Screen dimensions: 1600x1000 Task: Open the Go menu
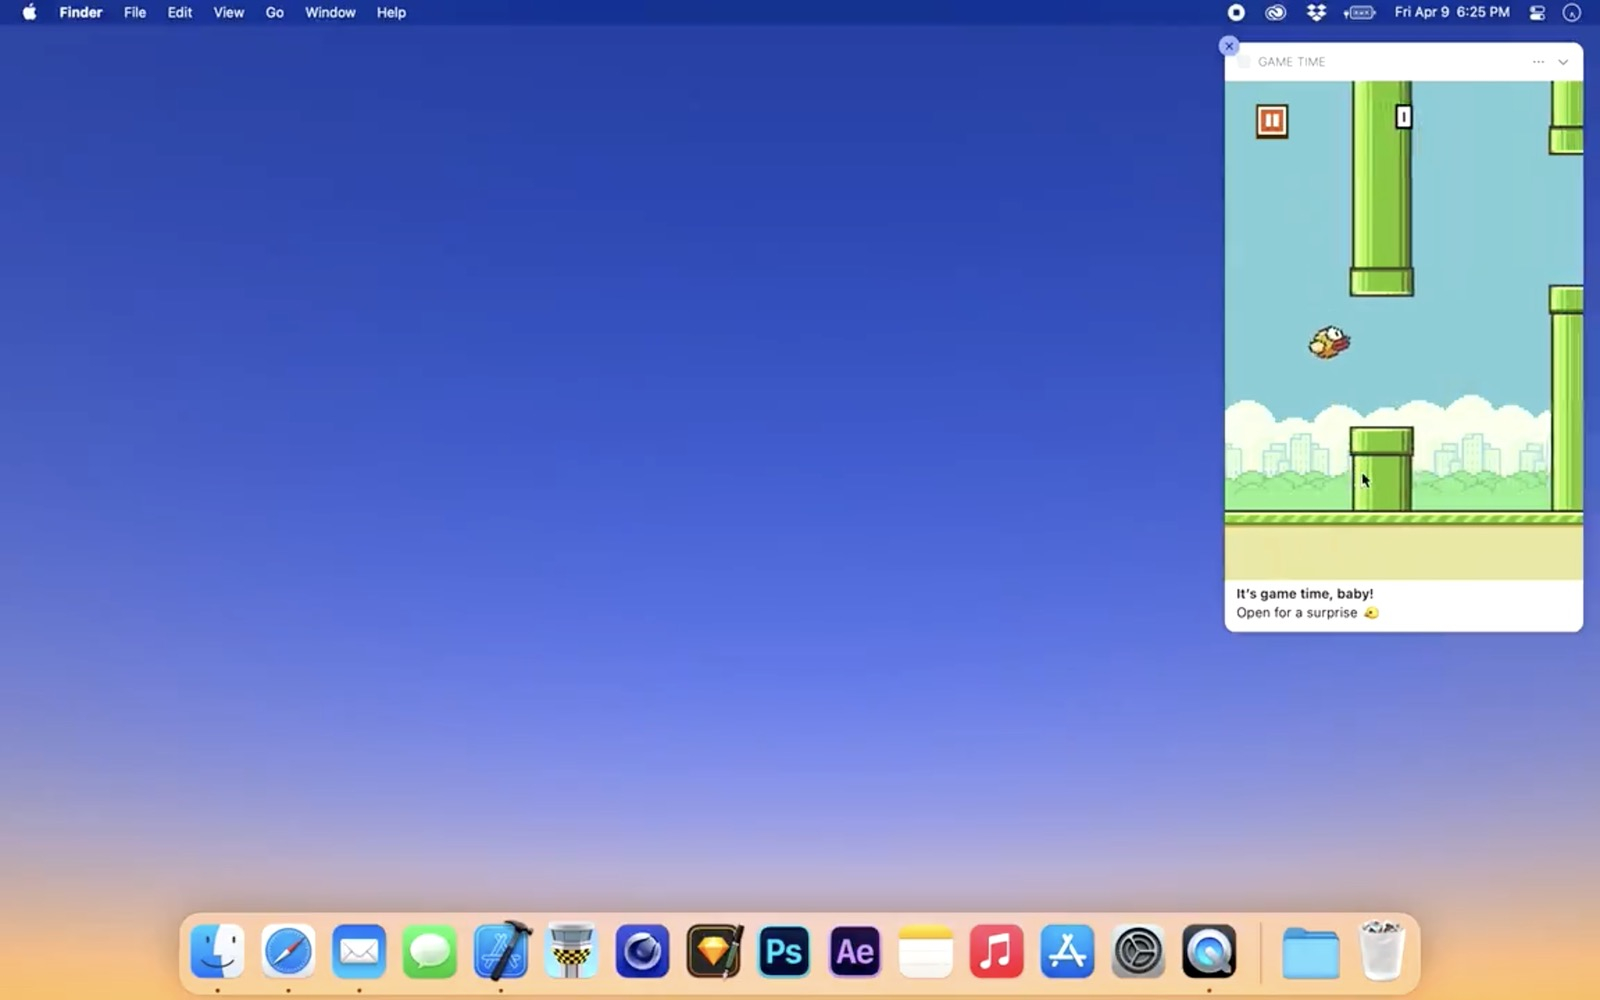pyautogui.click(x=274, y=12)
